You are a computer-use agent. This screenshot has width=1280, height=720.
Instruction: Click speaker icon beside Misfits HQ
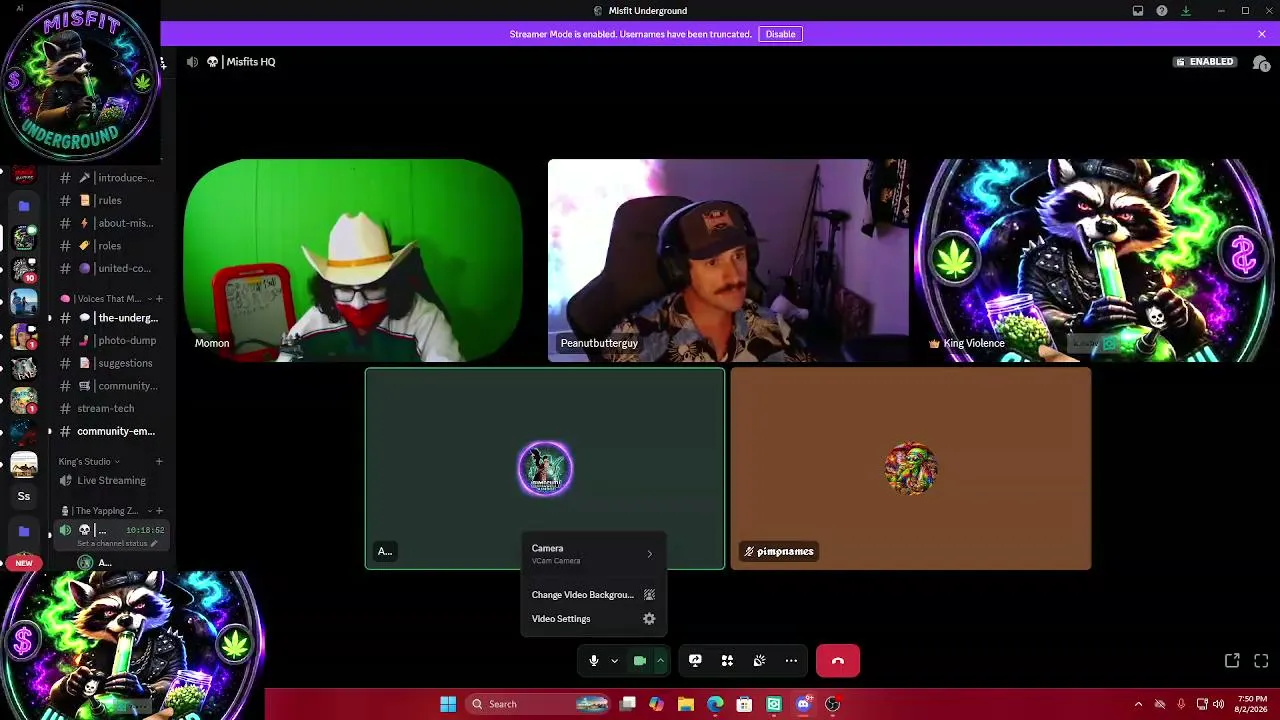click(192, 62)
